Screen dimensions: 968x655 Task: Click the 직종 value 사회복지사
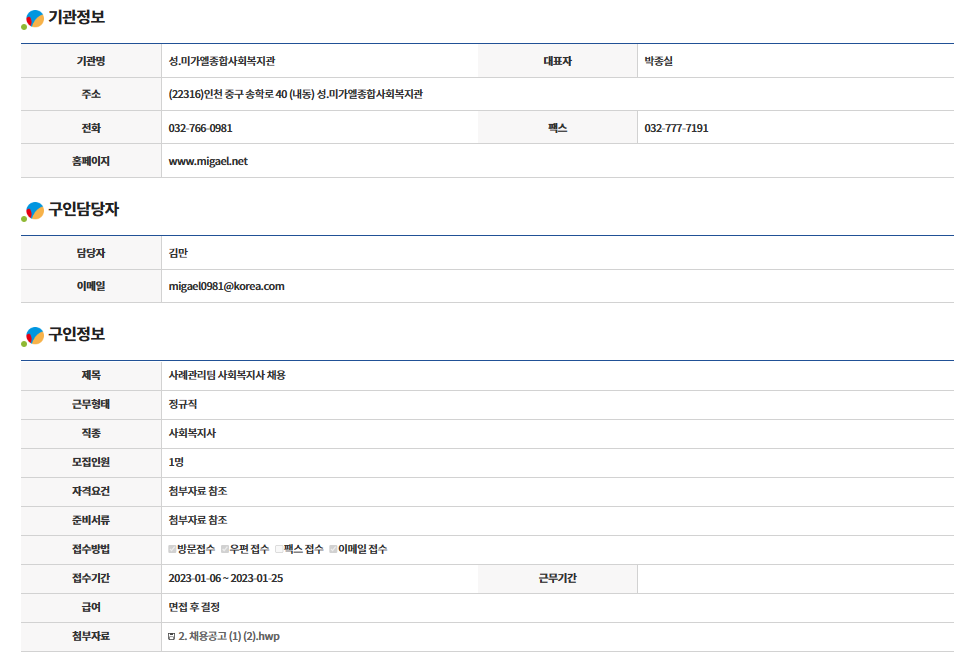click(x=193, y=433)
